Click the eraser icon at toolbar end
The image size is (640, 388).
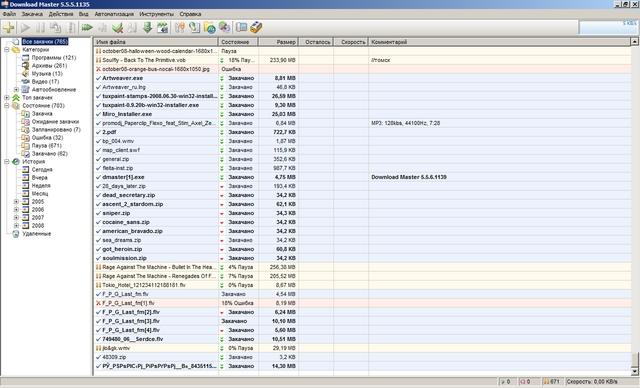256,28
